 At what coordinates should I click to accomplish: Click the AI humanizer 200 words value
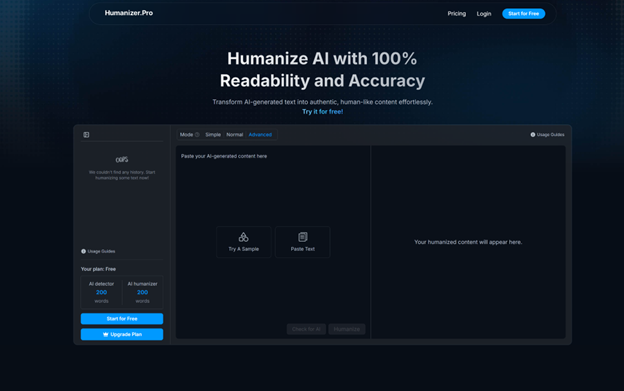[142, 292]
